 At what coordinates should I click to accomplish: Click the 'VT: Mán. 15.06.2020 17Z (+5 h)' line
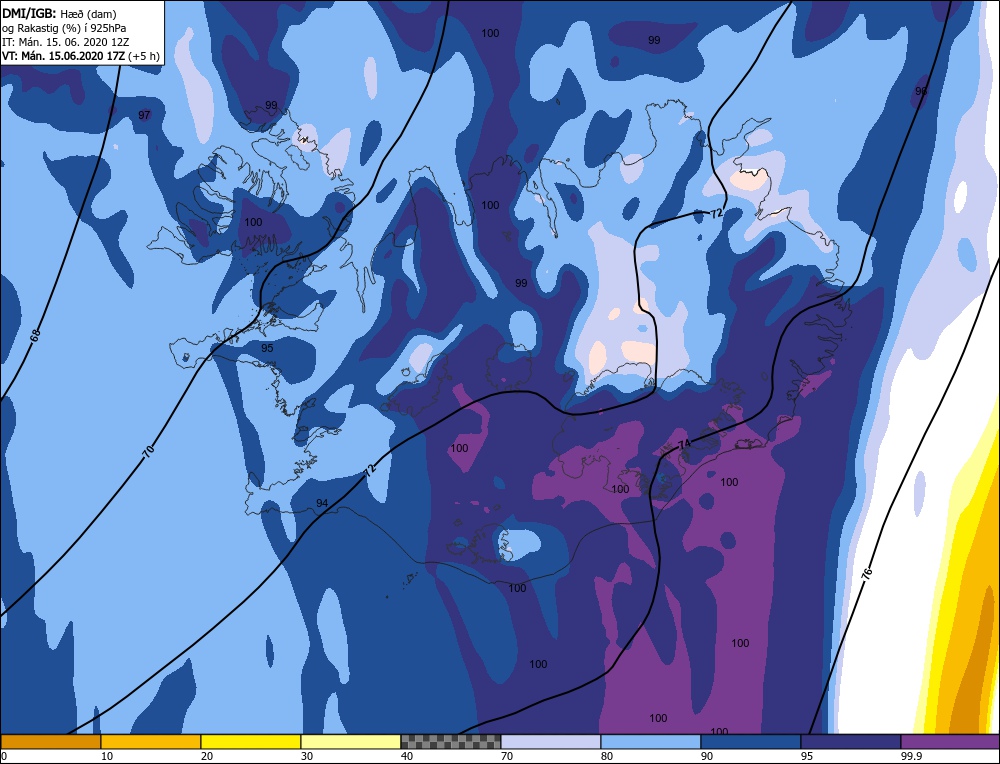point(81,56)
